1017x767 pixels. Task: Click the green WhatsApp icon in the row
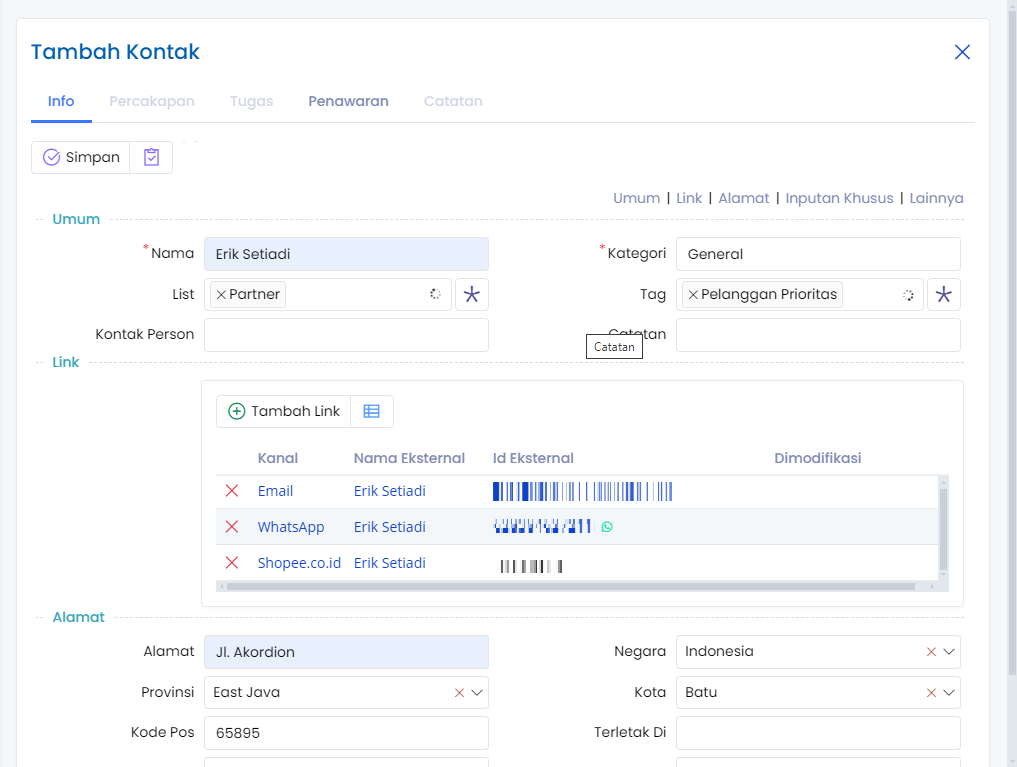pyautogui.click(x=607, y=527)
